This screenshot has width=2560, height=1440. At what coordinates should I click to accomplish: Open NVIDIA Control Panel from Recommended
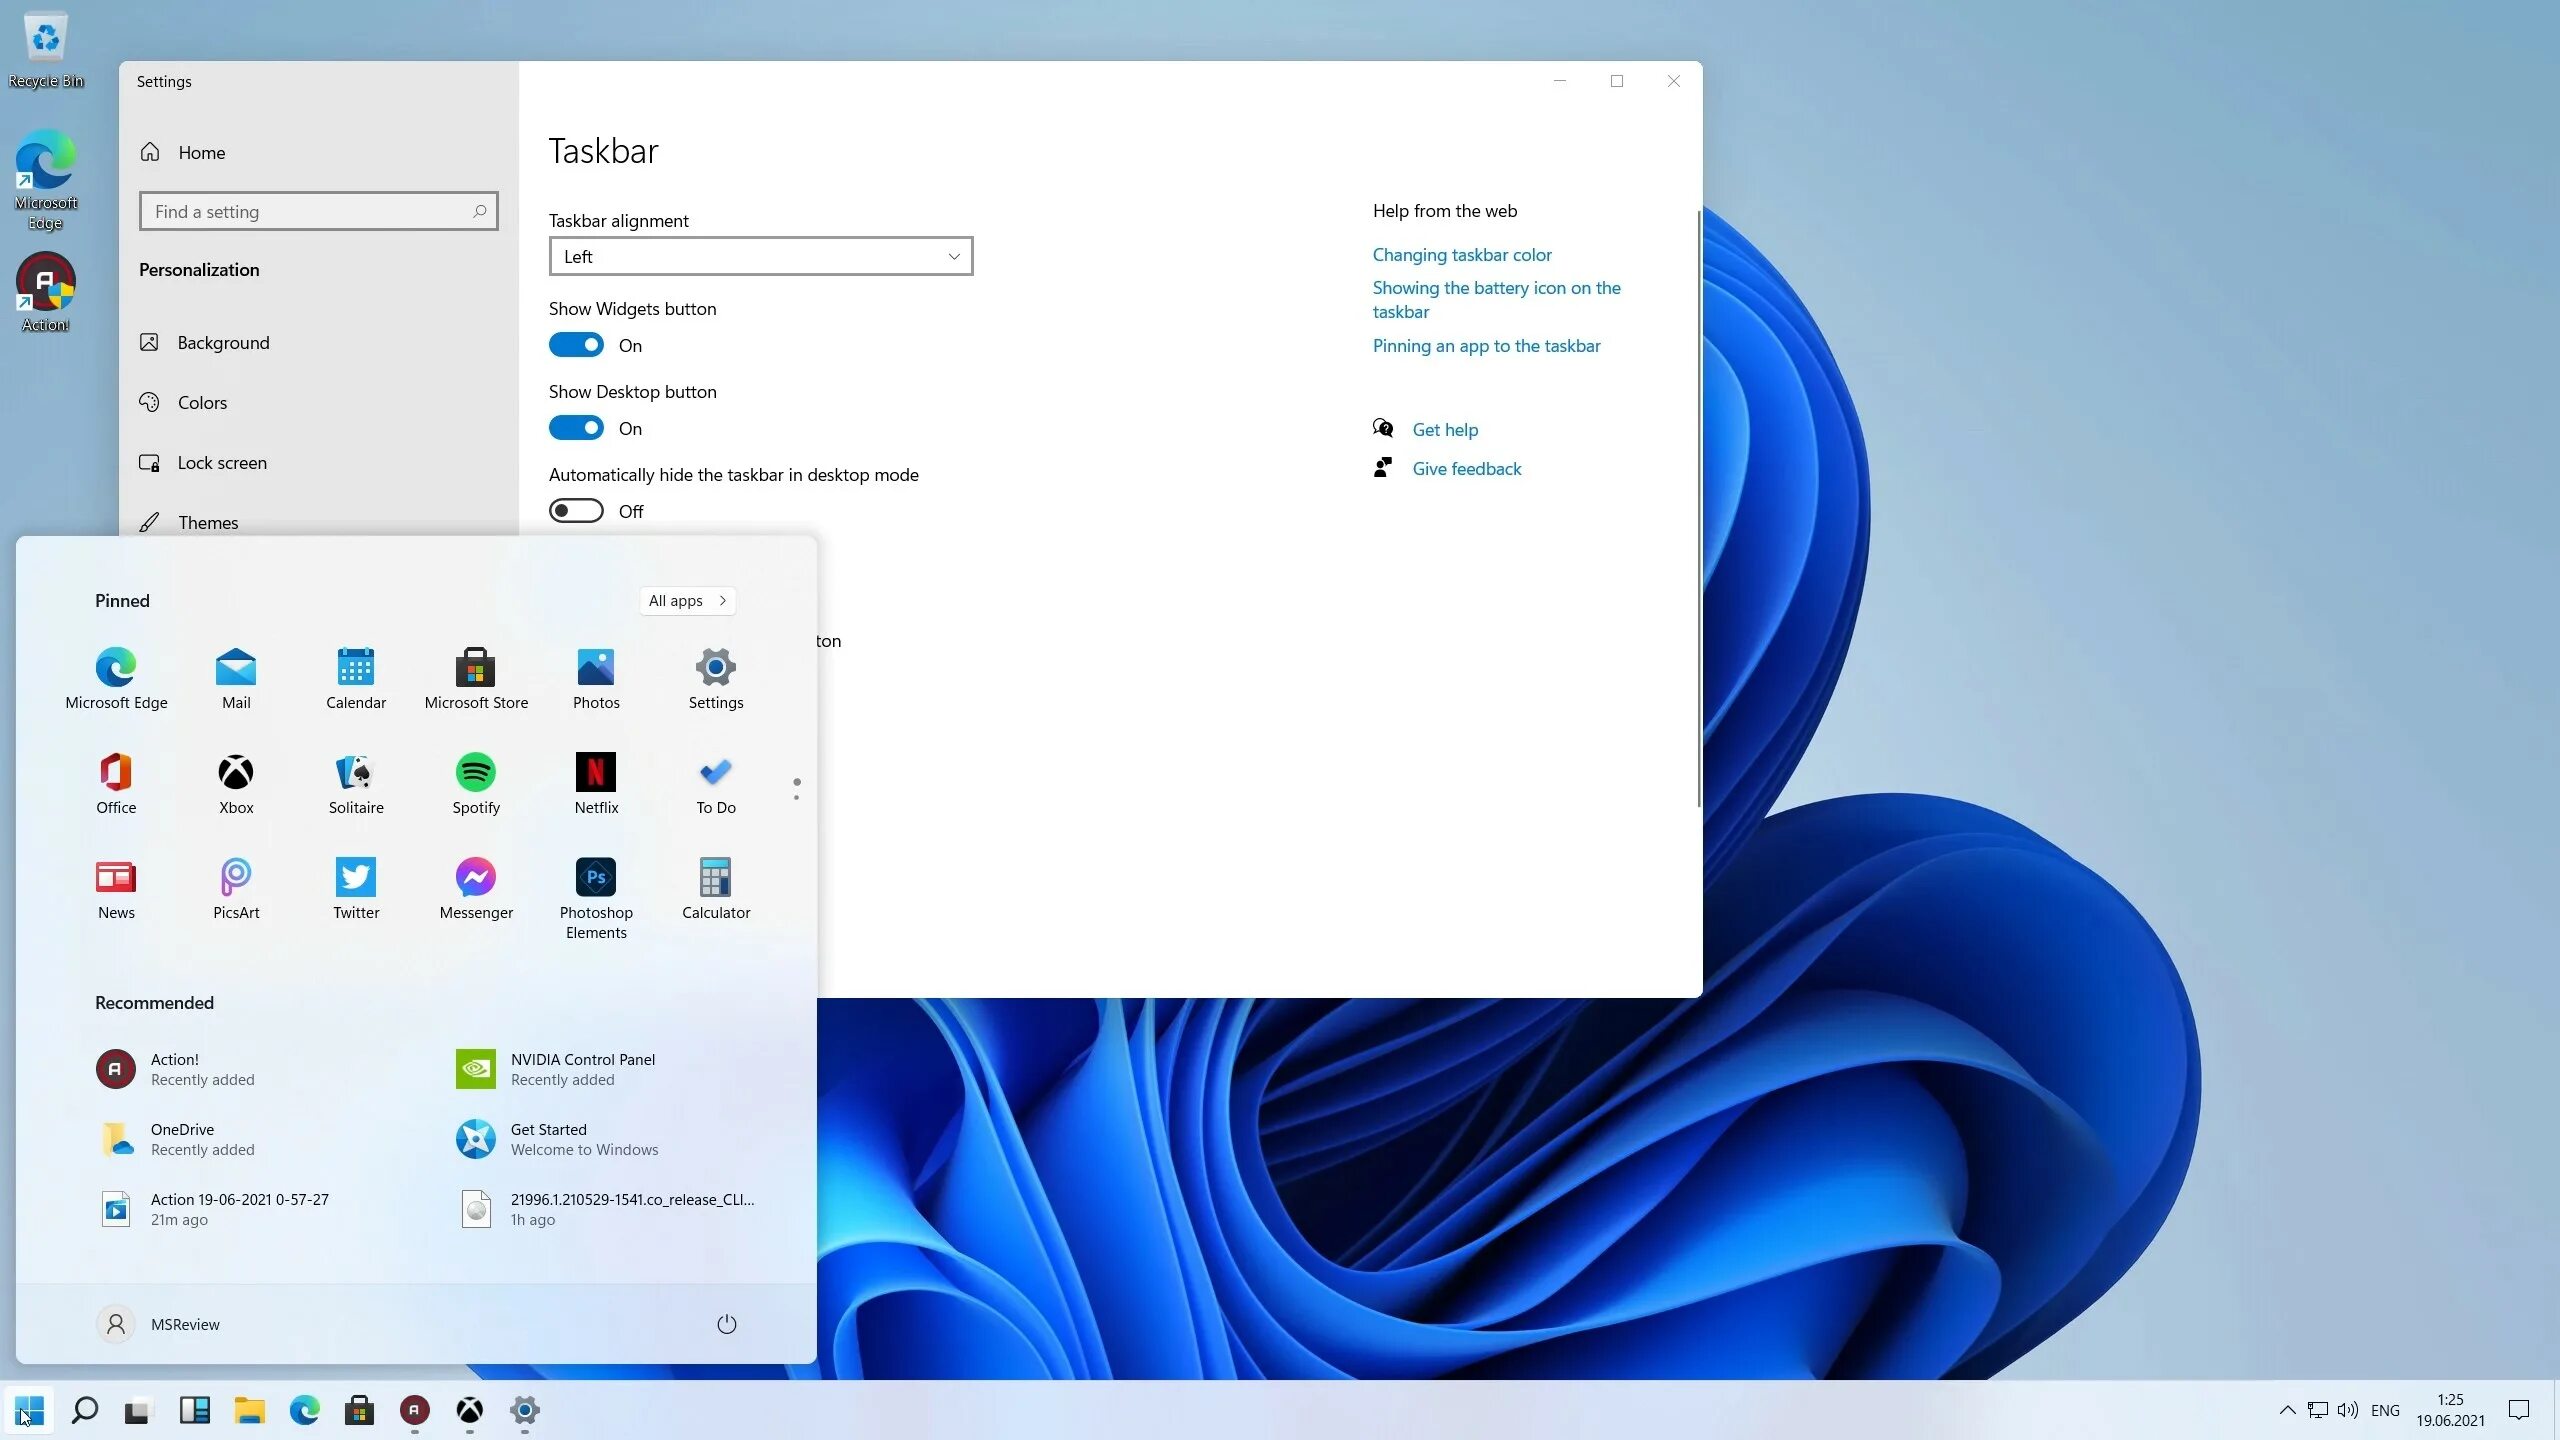pyautogui.click(x=582, y=1067)
